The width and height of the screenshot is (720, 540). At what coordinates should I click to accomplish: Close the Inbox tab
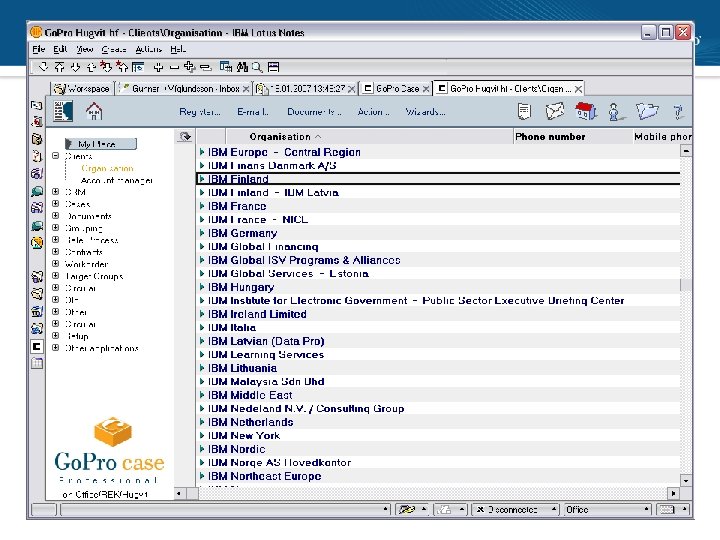[246, 89]
